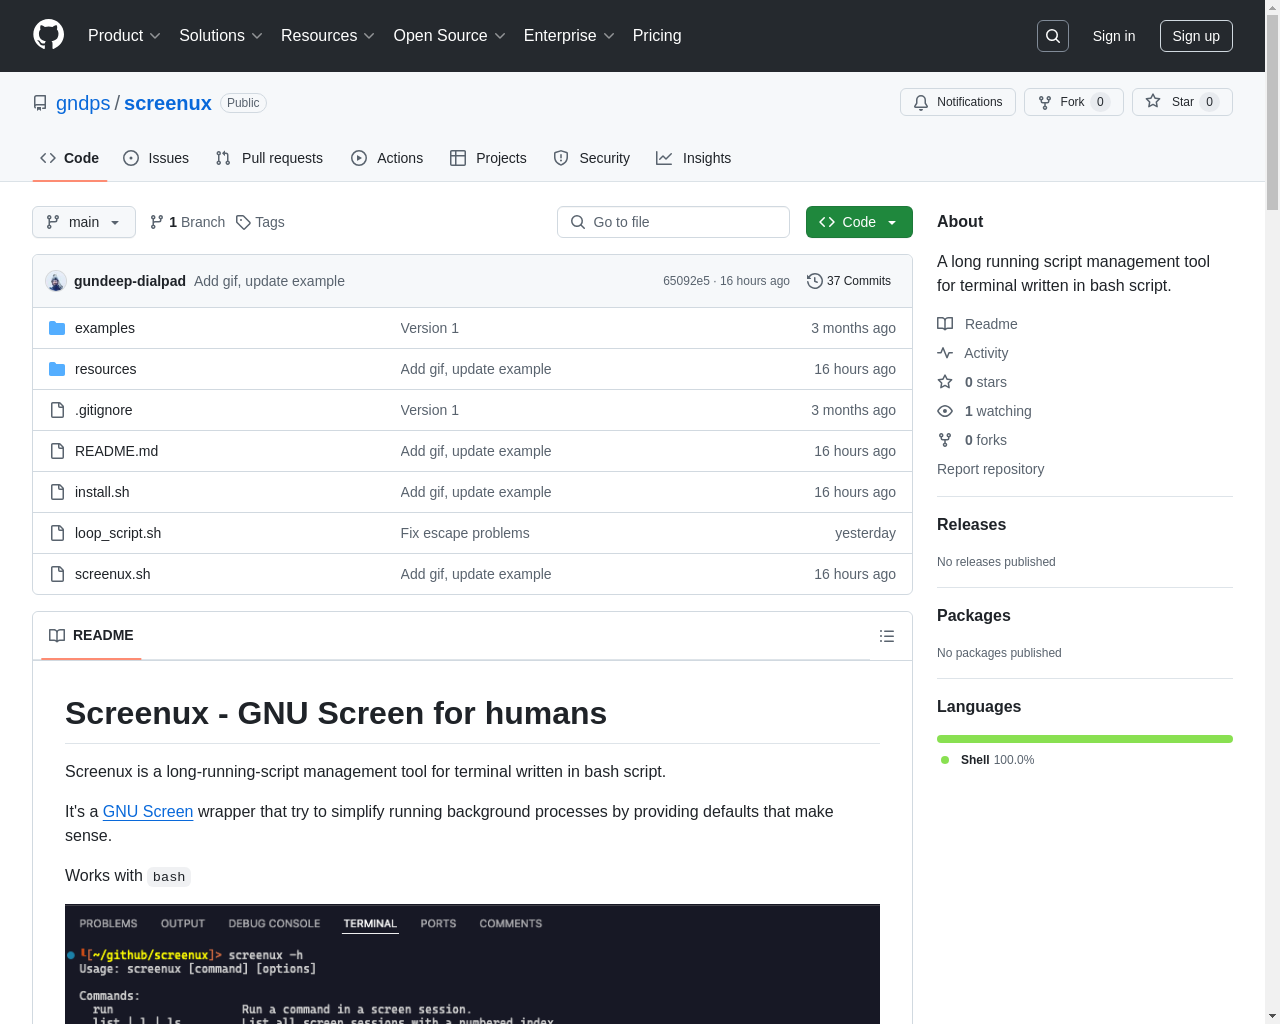This screenshot has height=1024, width=1280.
Task: Click gundeep-dialpad avatar image
Action: (x=56, y=281)
